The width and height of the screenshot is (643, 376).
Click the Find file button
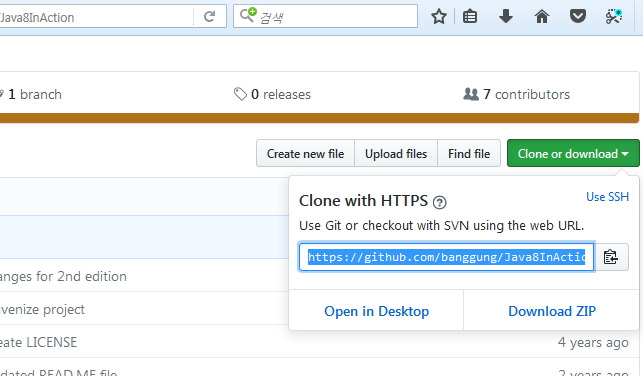pyautogui.click(x=469, y=153)
